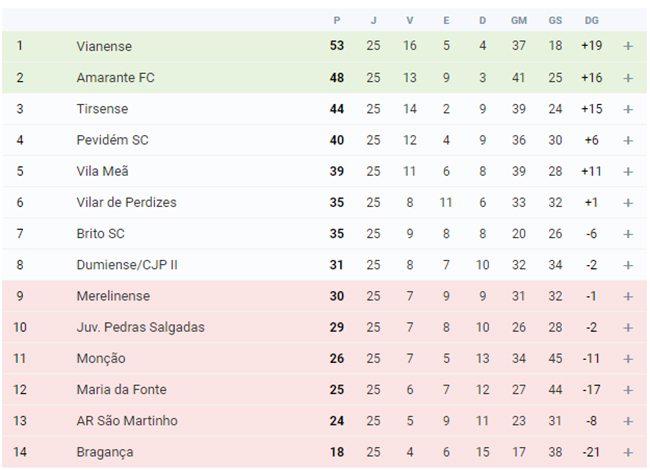Open the Vianense team name link
Viewport: 650px width, 470px height.
coord(104,46)
